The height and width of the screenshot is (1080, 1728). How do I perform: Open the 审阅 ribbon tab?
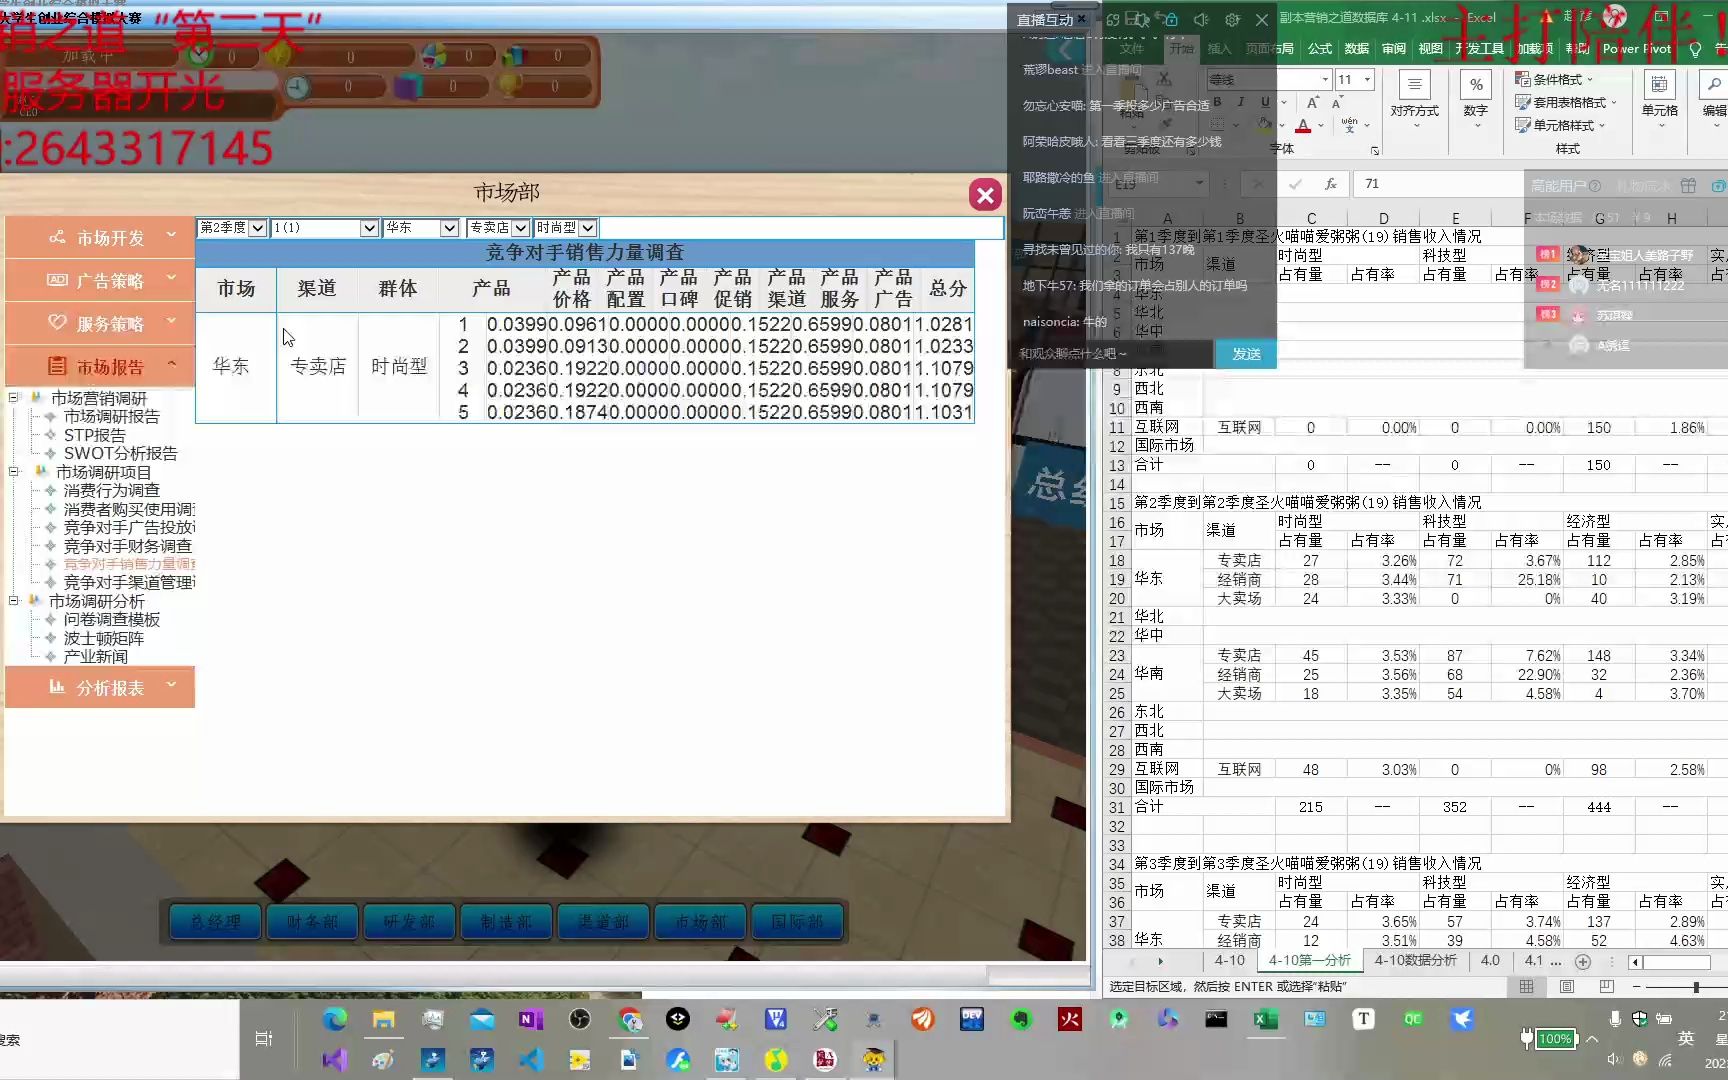1394,48
